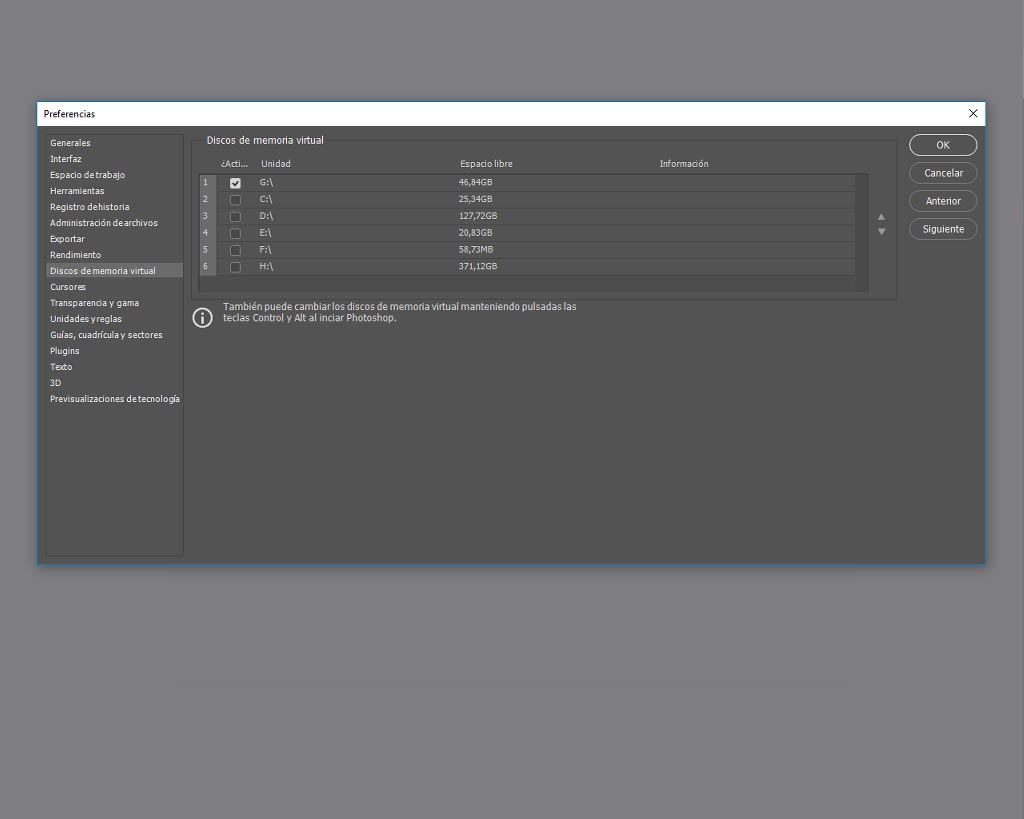
Task: Advance to next section with Siguiente
Action: [943, 229]
